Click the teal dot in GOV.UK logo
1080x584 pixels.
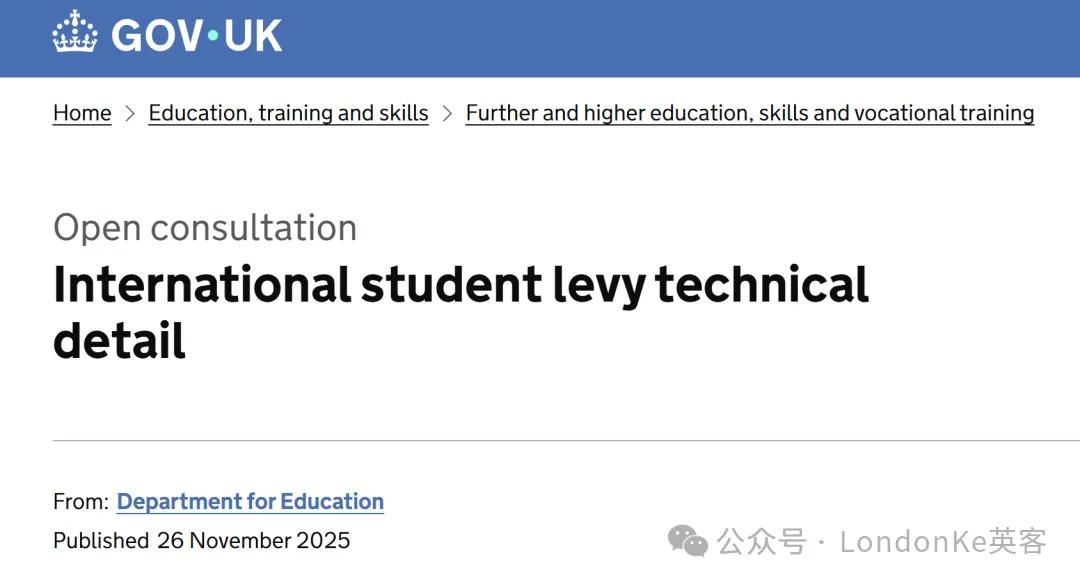(x=211, y=36)
